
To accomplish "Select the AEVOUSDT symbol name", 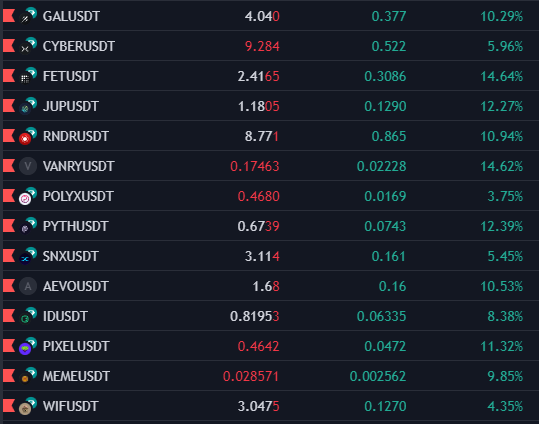I will 76,286.
